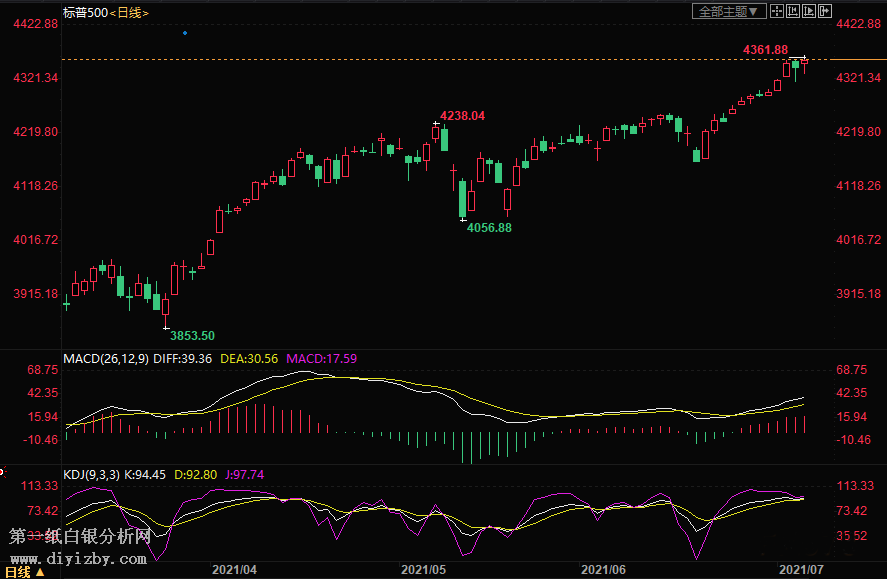Click the shrink chart range icon

click(793, 11)
